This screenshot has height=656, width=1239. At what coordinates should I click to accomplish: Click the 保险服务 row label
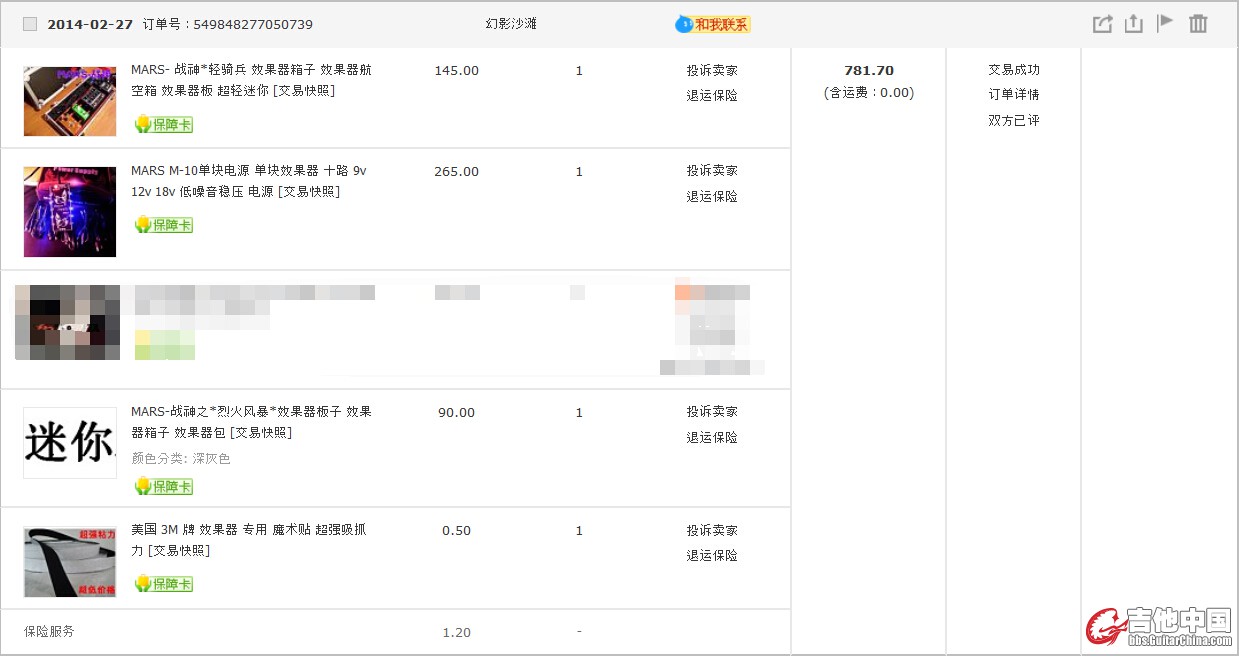click(x=49, y=632)
